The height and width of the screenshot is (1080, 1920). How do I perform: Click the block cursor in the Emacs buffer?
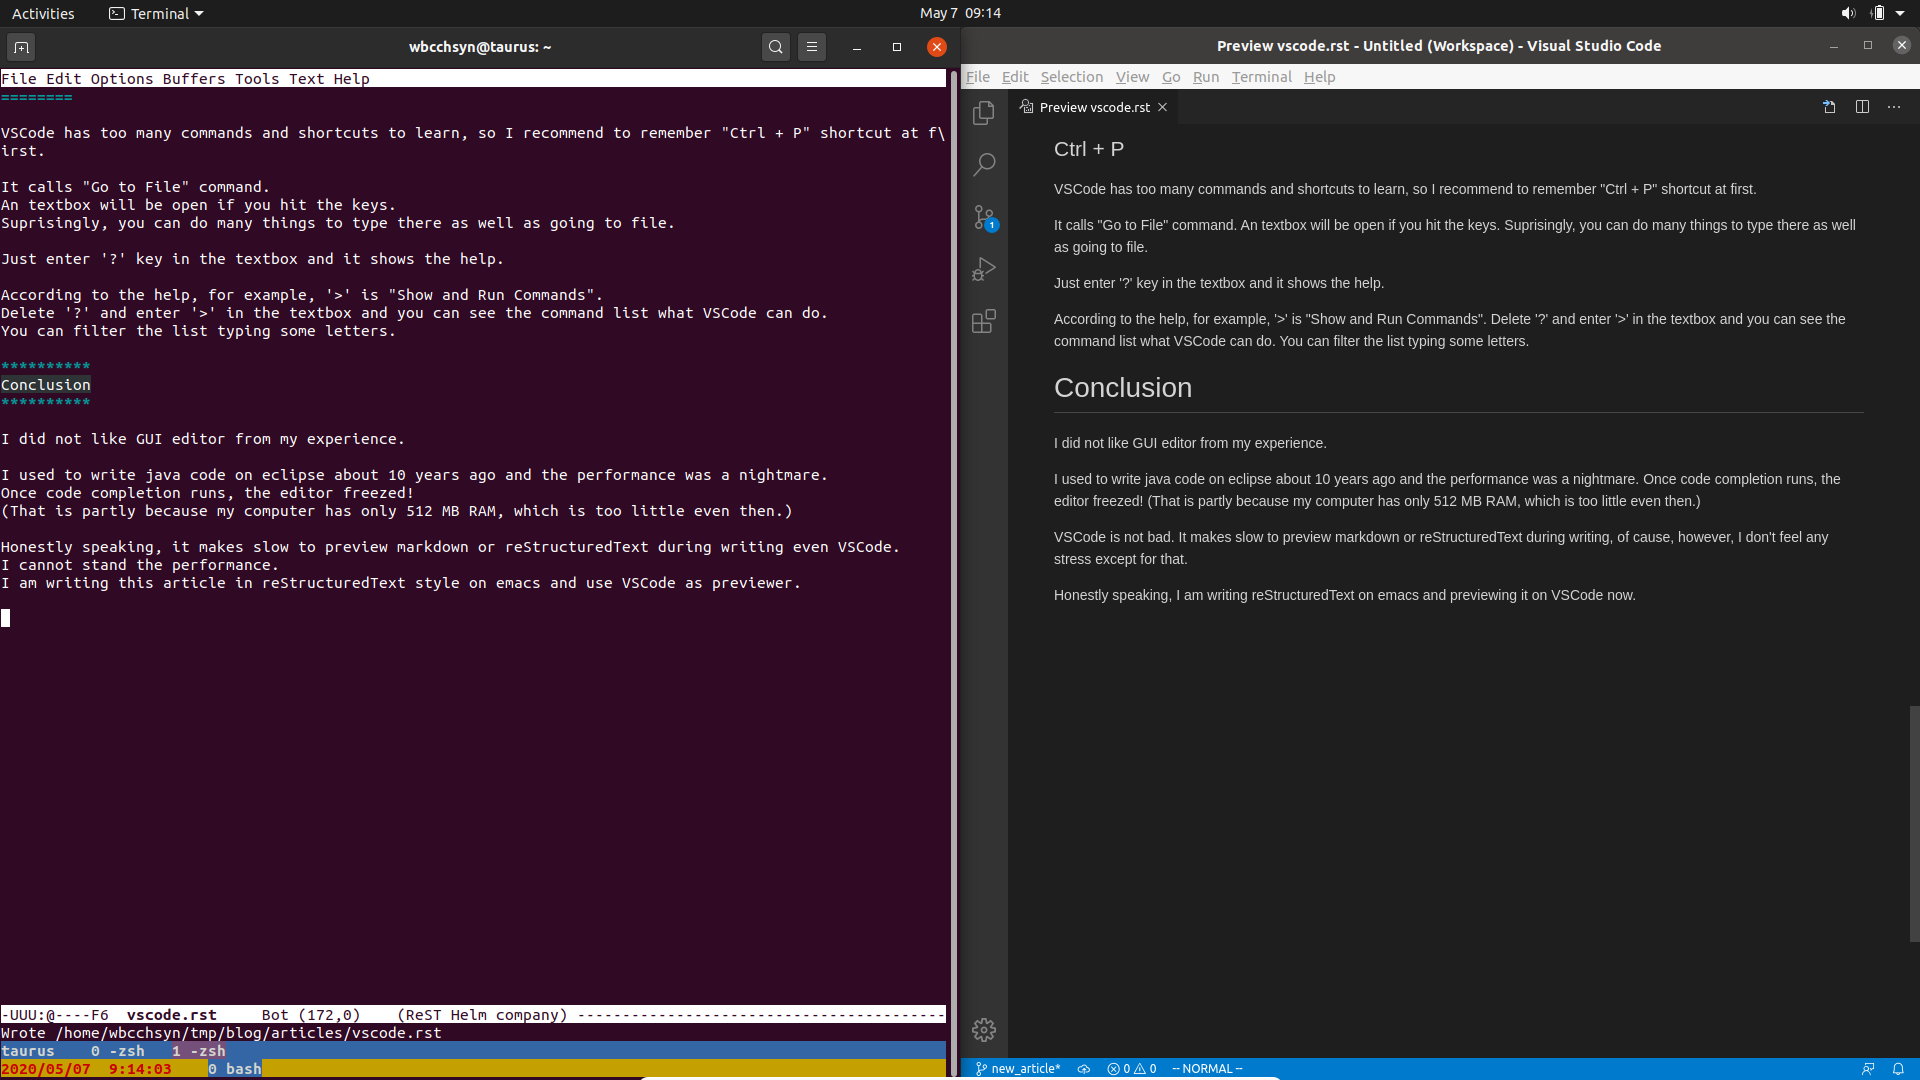6,618
